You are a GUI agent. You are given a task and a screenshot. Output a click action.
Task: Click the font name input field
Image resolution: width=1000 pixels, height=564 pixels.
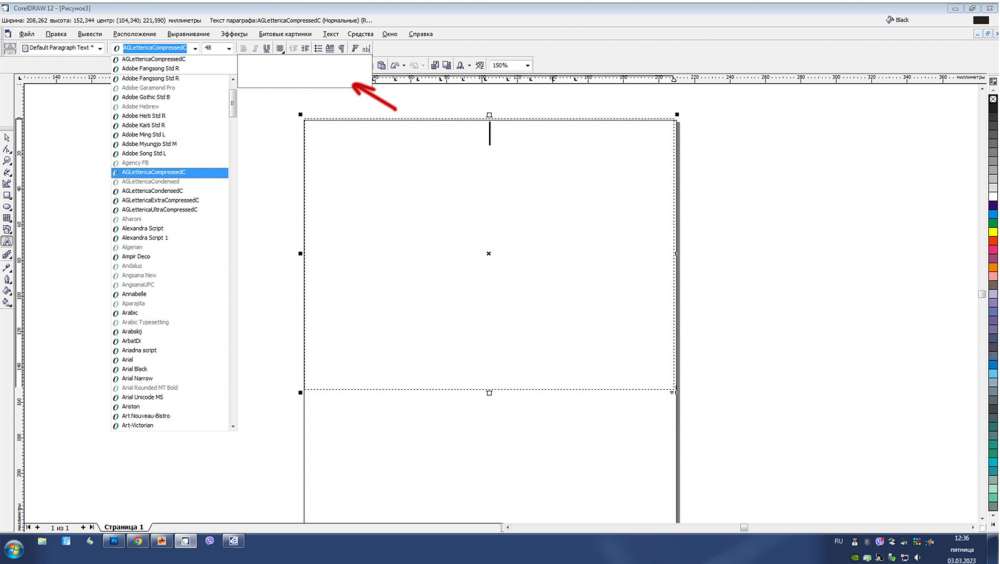click(154, 48)
